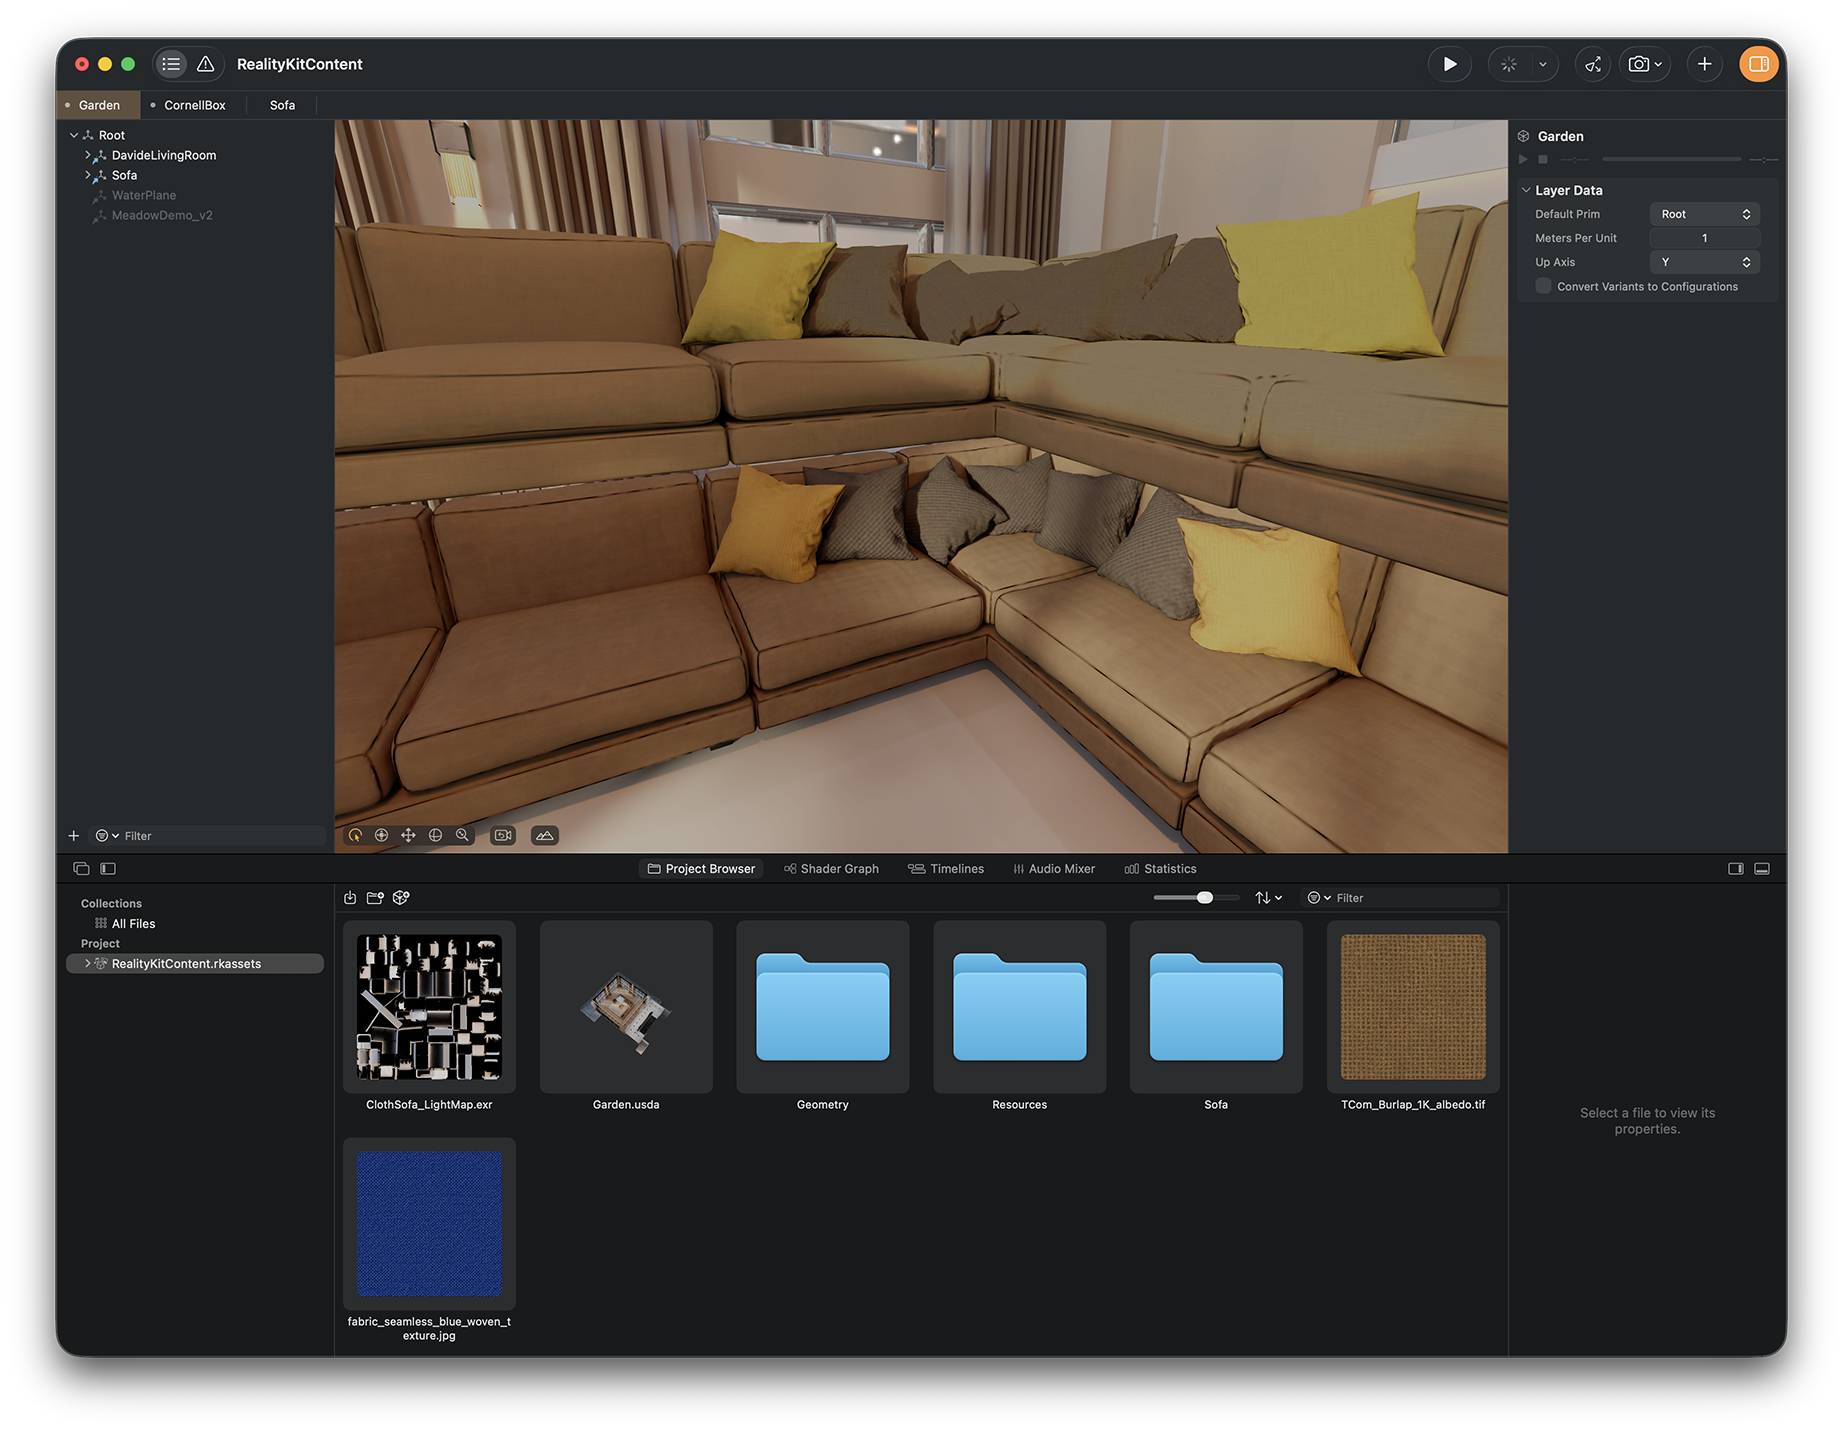Image resolution: width=1843 pixels, height=1431 pixels.
Task: Click the viewport magnifier zoom tool
Action: [x=462, y=835]
